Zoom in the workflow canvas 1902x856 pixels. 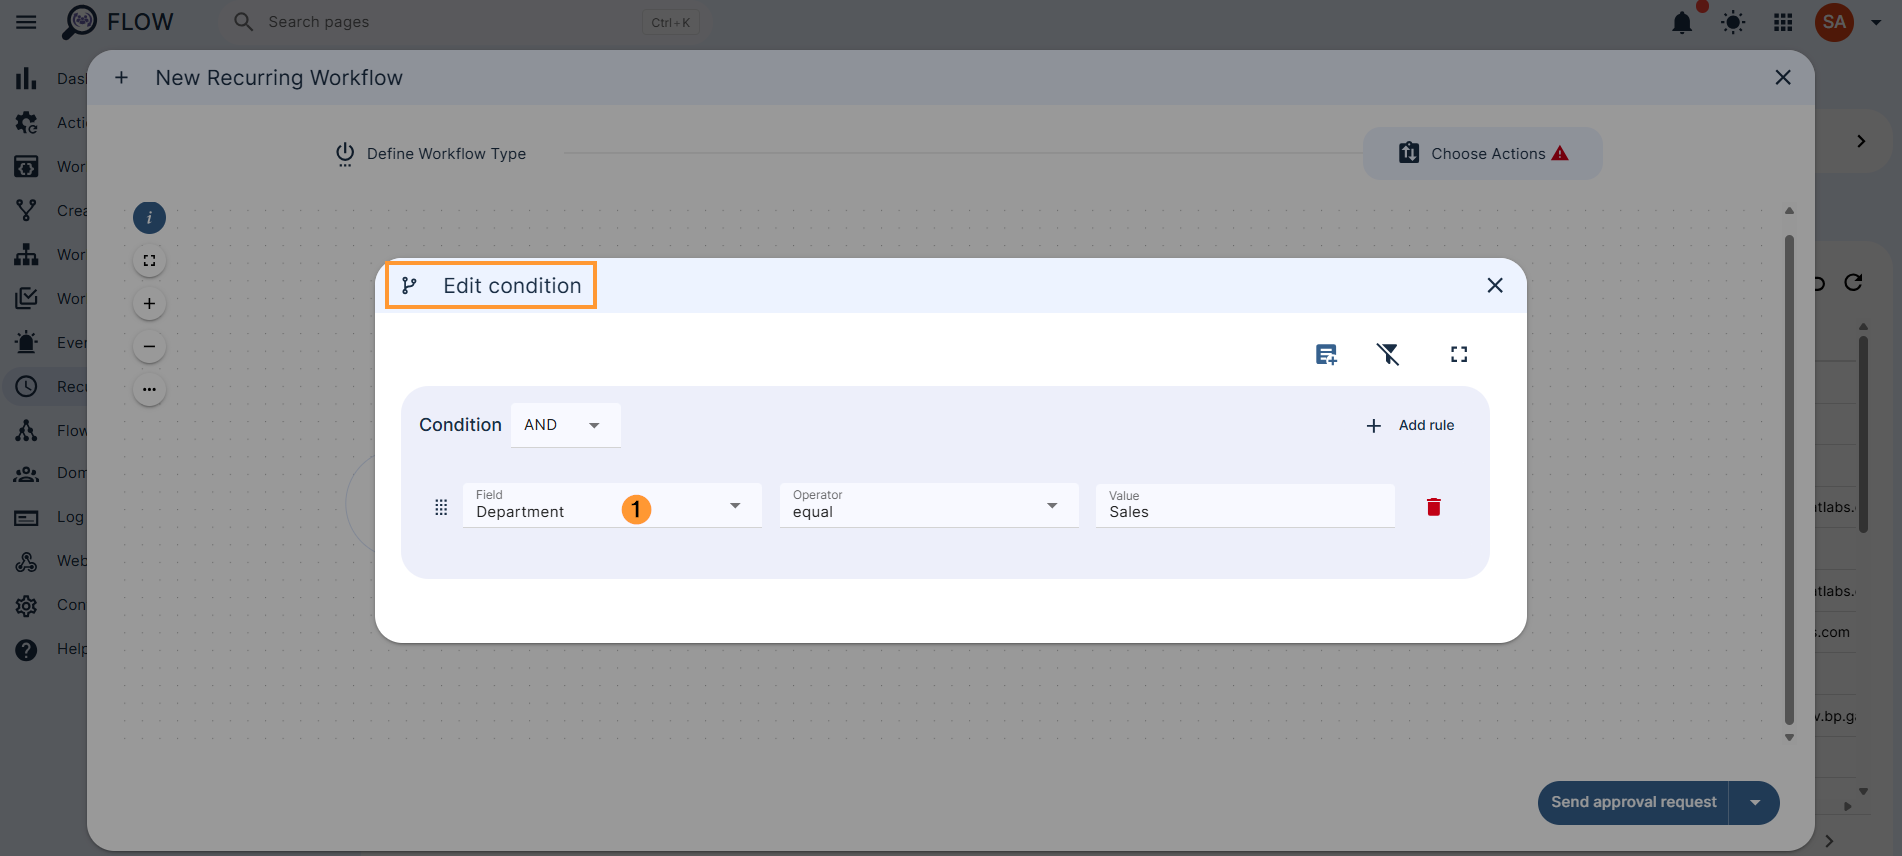click(149, 303)
